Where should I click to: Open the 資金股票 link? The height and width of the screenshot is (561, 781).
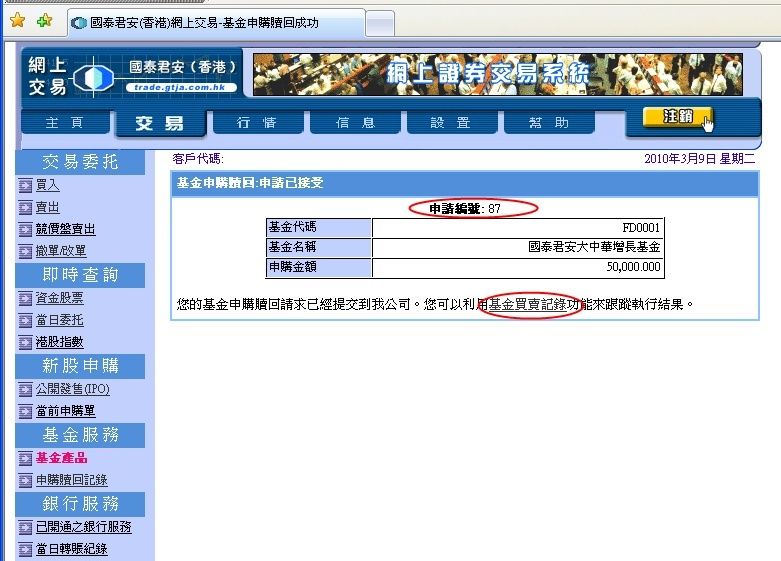pyautogui.click(x=59, y=298)
